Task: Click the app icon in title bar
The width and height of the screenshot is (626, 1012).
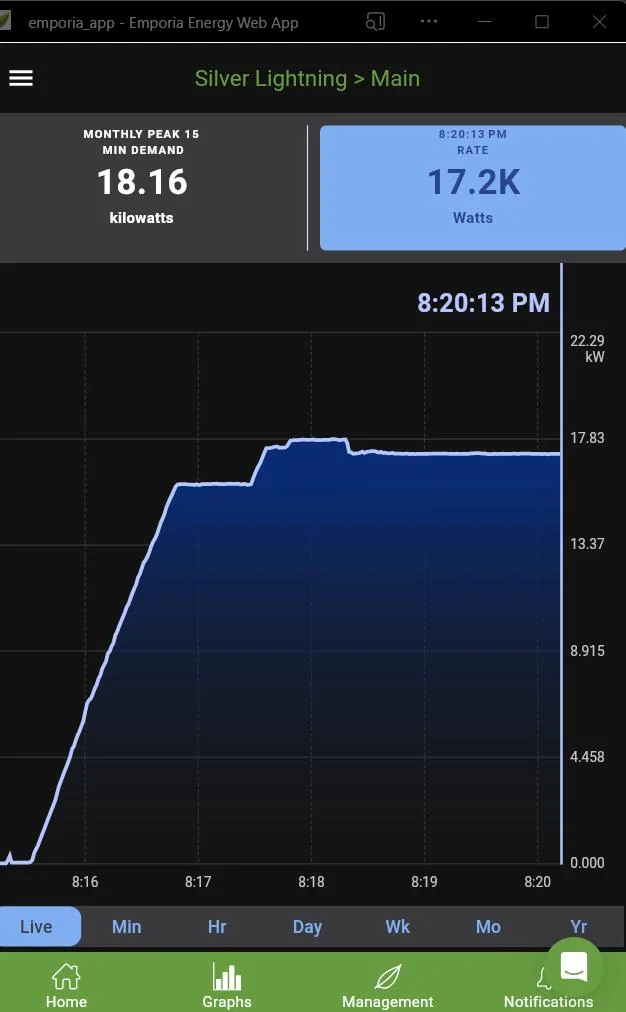Action: coord(6,22)
